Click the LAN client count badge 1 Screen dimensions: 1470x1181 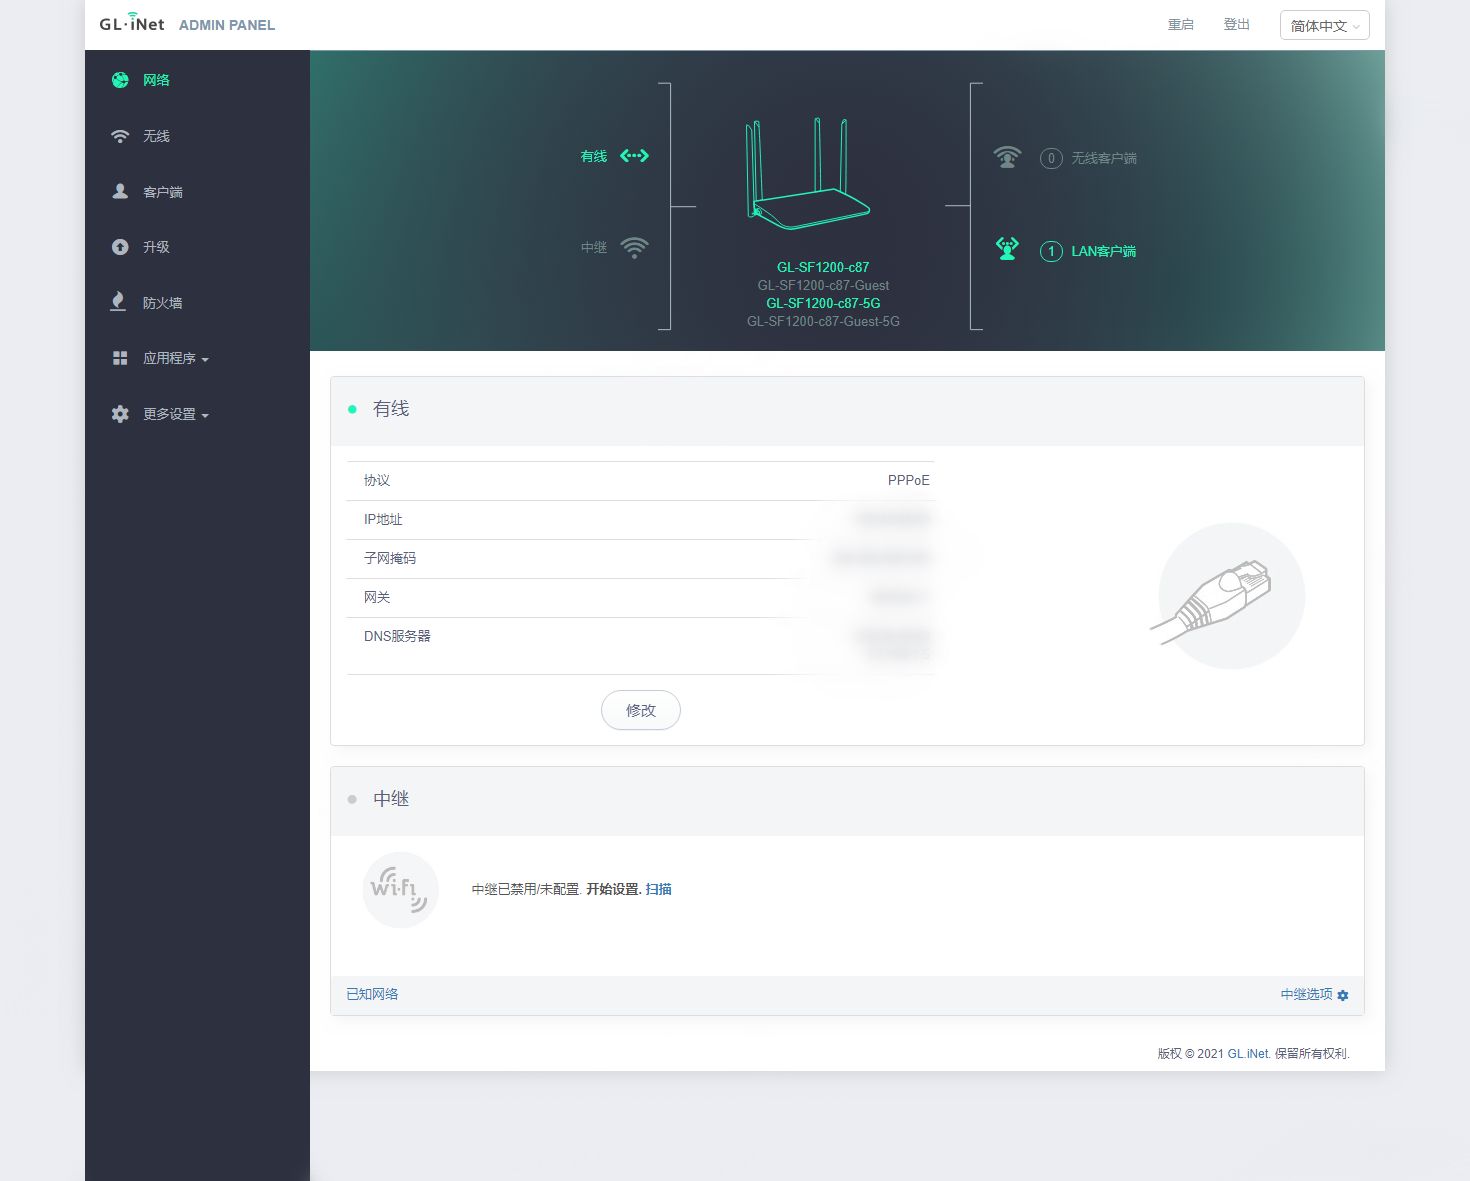click(1051, 251)
